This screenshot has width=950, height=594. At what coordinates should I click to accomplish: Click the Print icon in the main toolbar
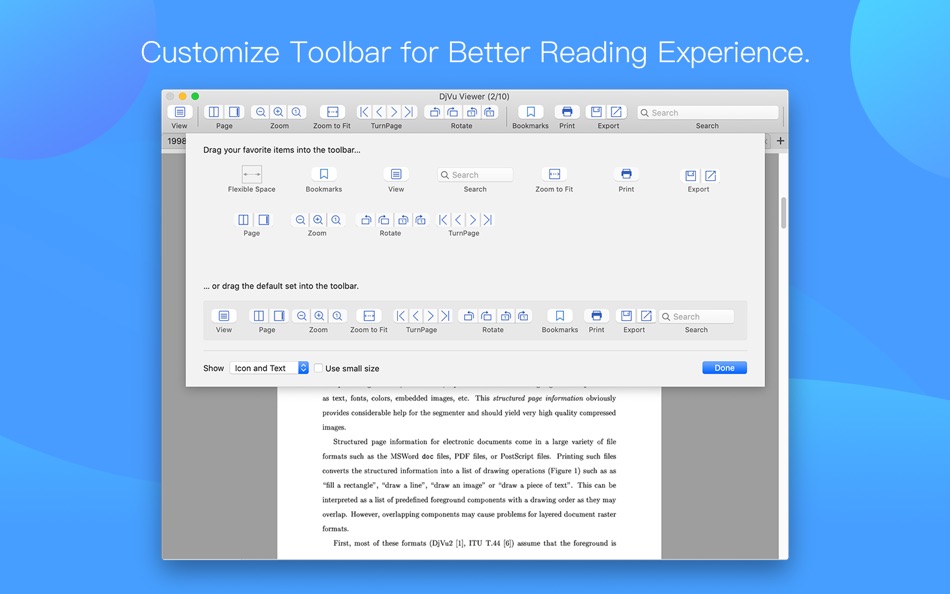click(x=567, y=112)
